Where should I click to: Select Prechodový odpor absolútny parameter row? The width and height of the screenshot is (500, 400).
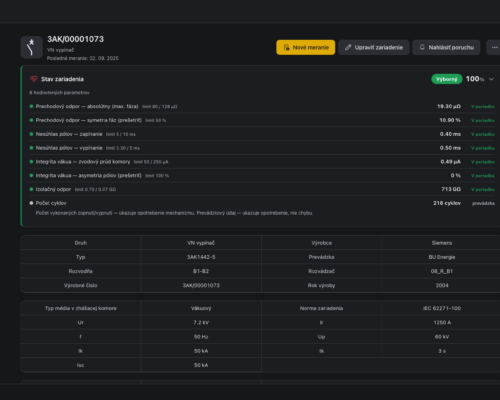click(262, 106)
